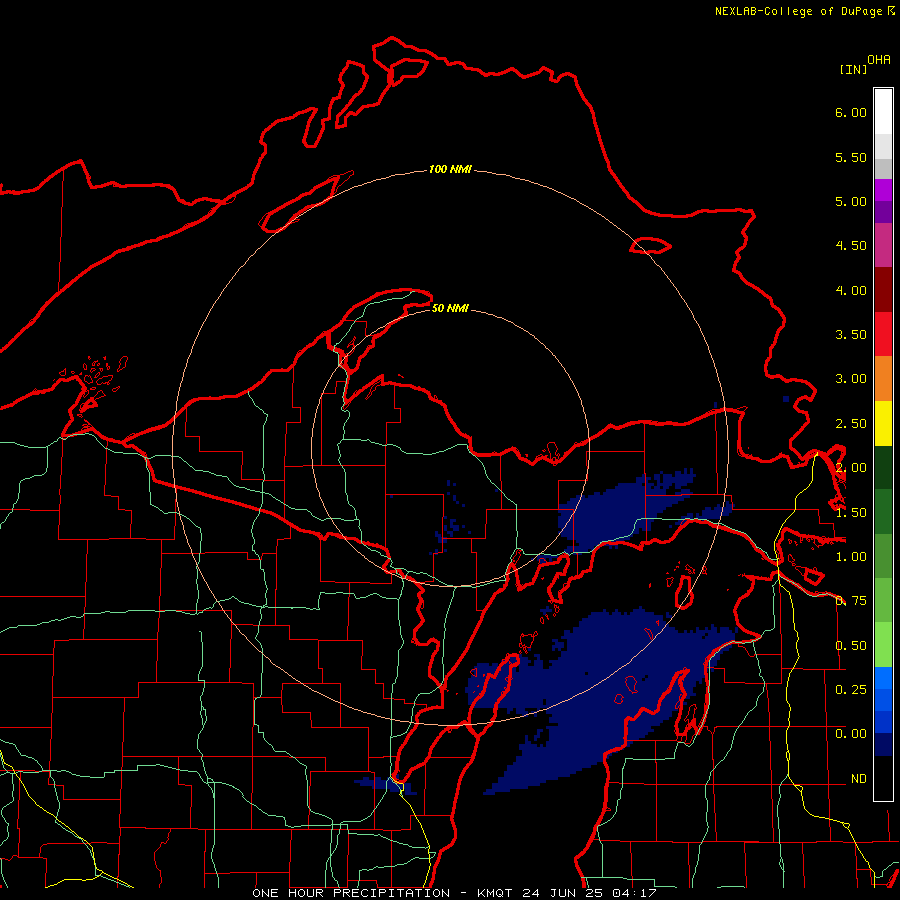Pick the dark red legend swatch beside 4.00
The height and width of the screenshot is (900, 900).
point(883,290)
